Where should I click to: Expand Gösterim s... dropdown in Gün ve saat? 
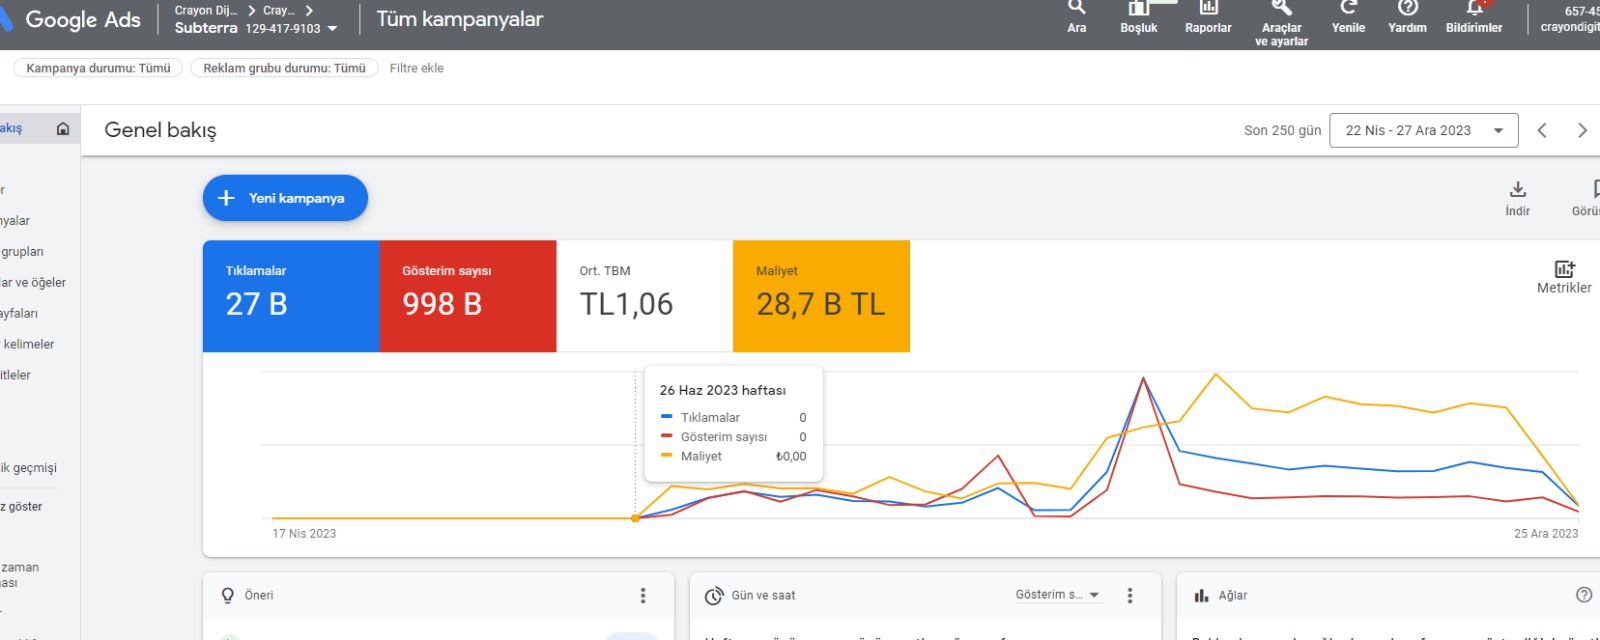pos(1058,595)
